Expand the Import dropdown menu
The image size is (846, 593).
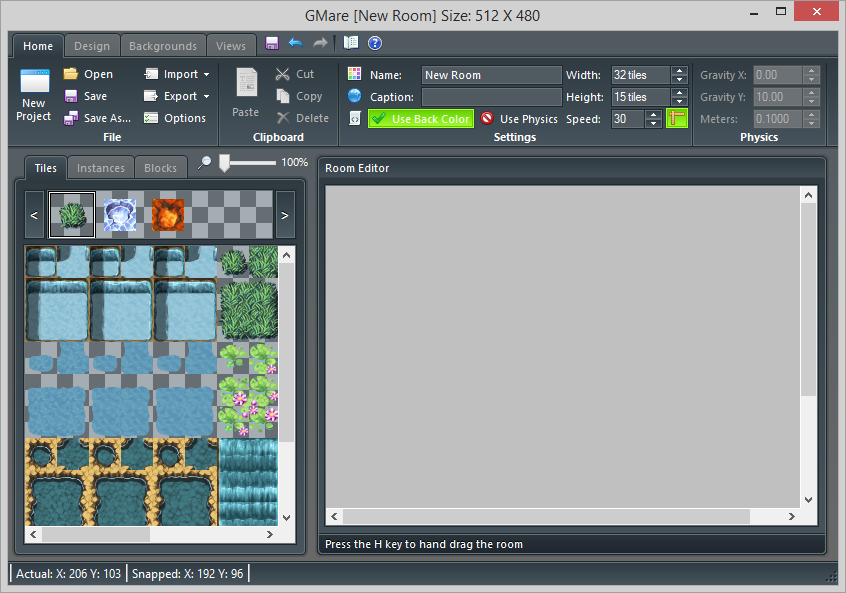(x=177, y=74)
